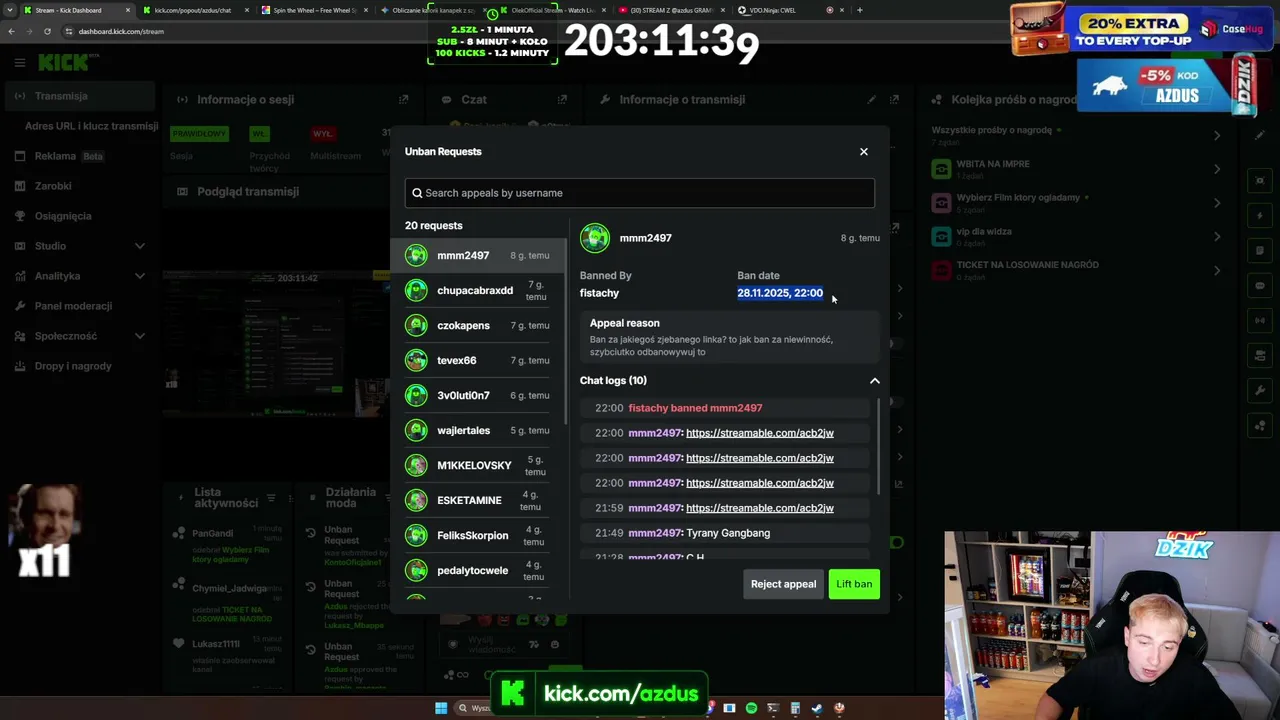Pop out the Czat panel
This screenshot has height=720, width=1280.
point(562,100)
